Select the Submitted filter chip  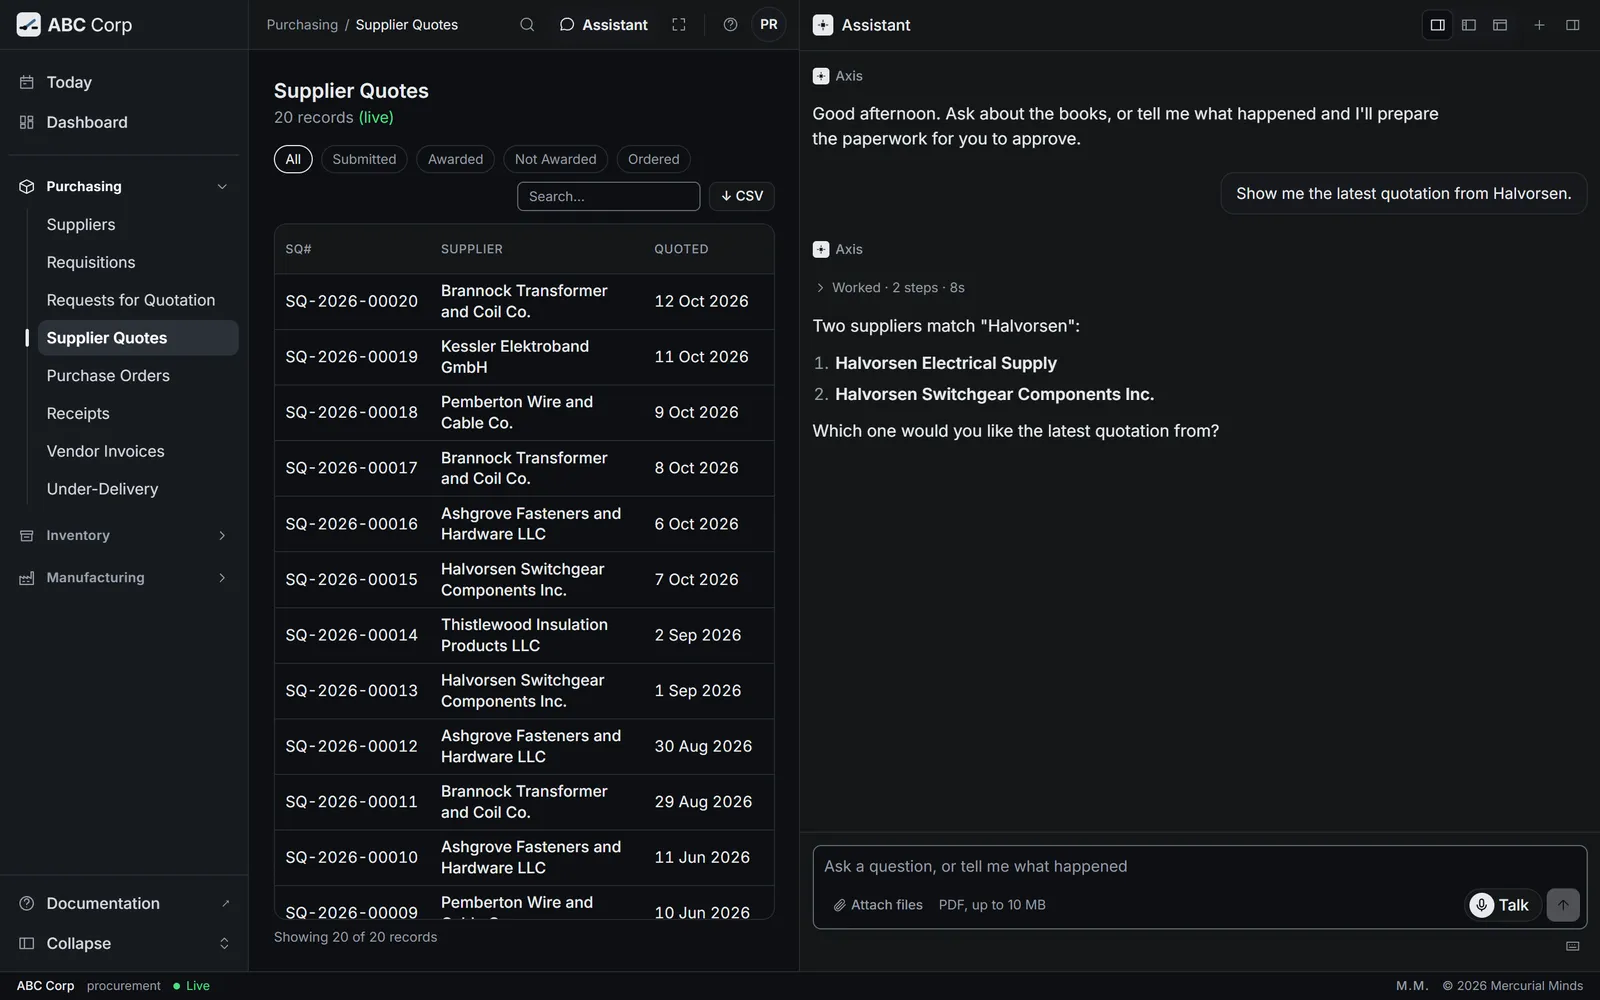click(364, 159)
